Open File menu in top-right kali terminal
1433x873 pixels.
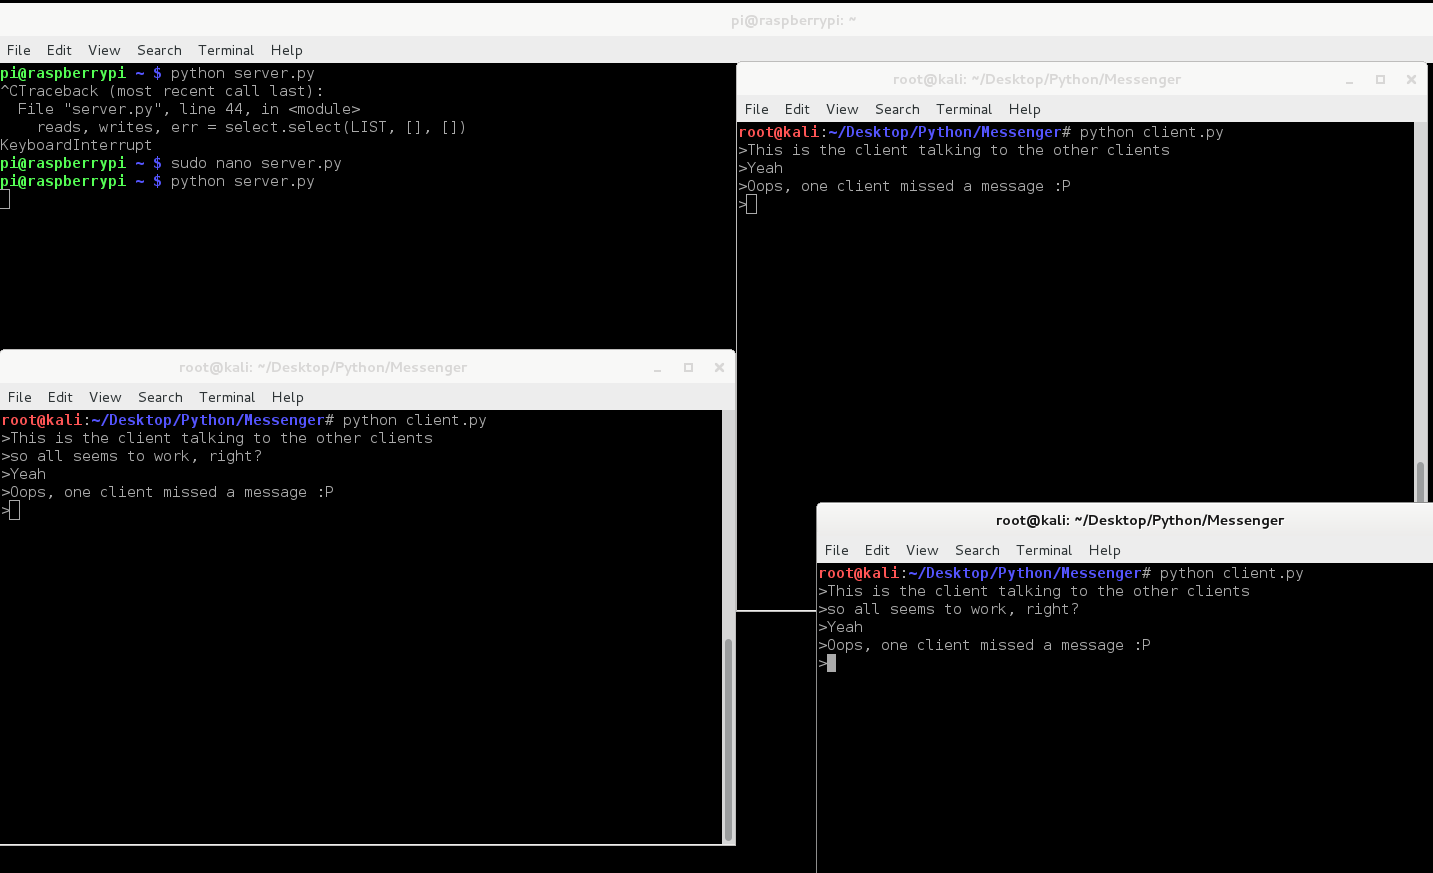click(757, 109)
